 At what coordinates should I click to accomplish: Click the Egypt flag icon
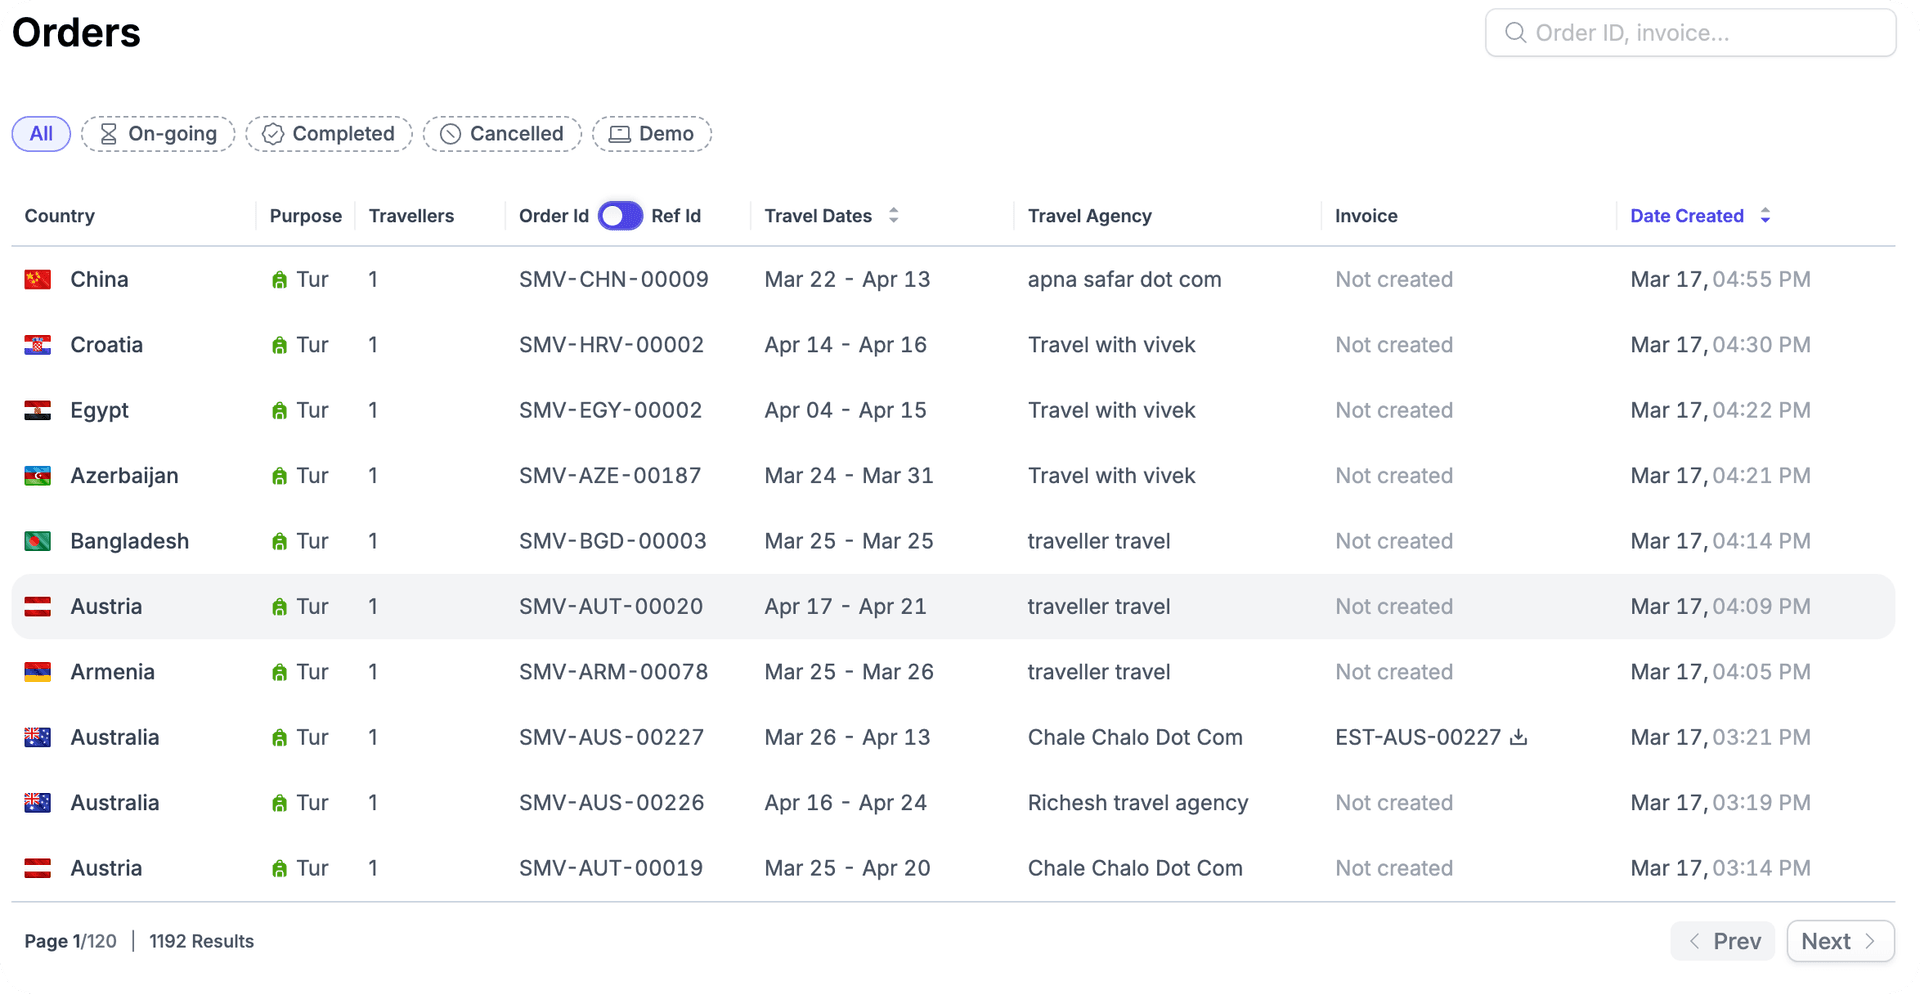(38, 411)
